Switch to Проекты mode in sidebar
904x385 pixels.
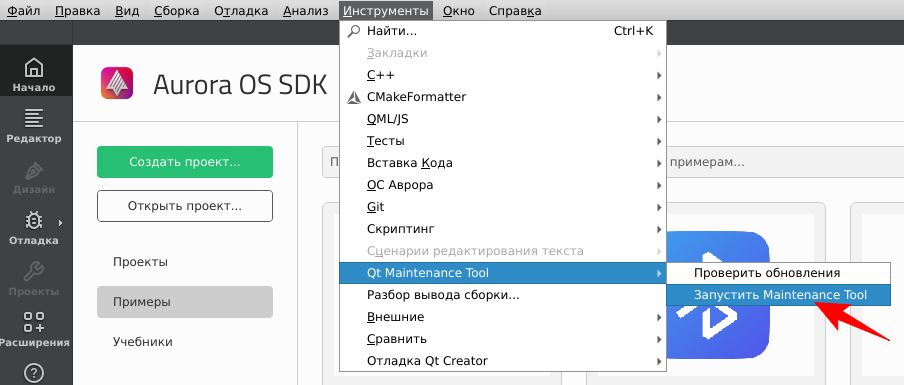click(x=35, y=278)
